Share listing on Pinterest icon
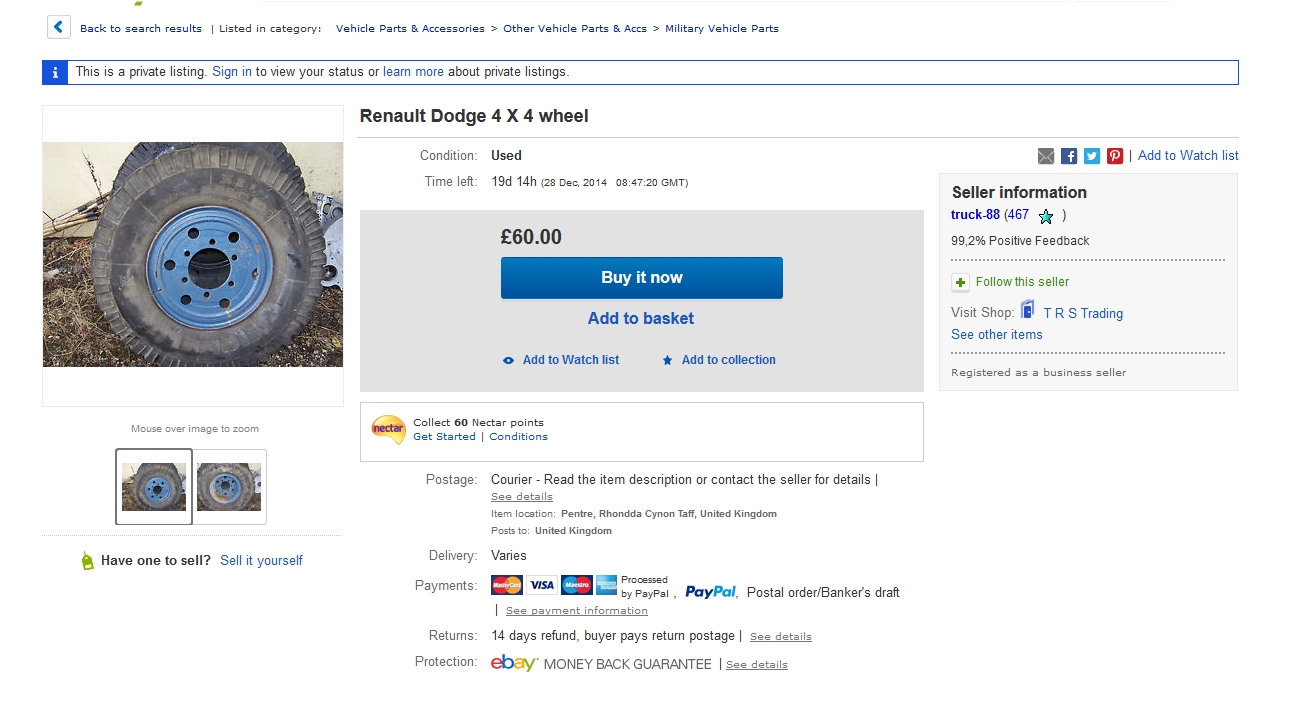Image resolution: width=1302 pixels, height=711 pixels. coord(1115,156)
